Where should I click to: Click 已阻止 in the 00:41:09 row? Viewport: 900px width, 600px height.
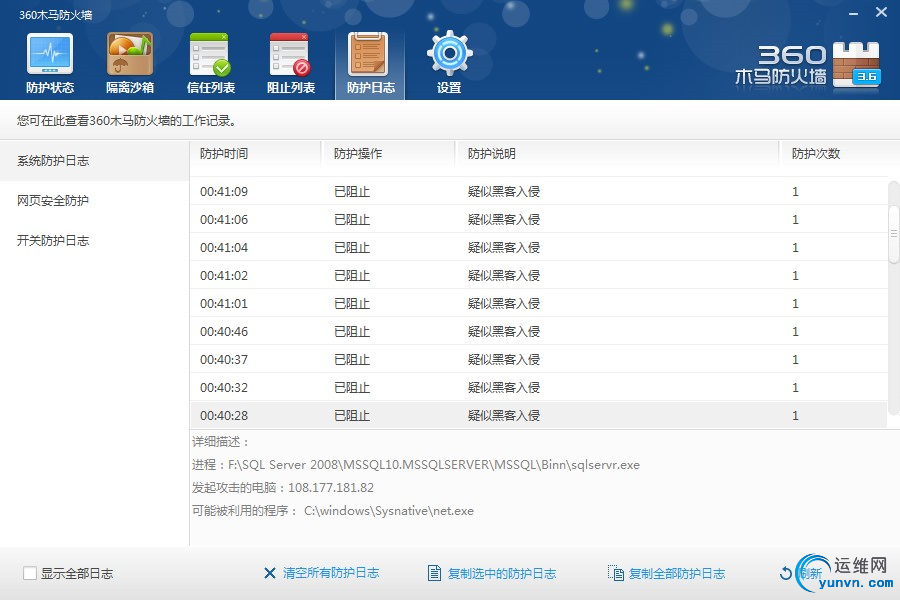tap(352, 191)
